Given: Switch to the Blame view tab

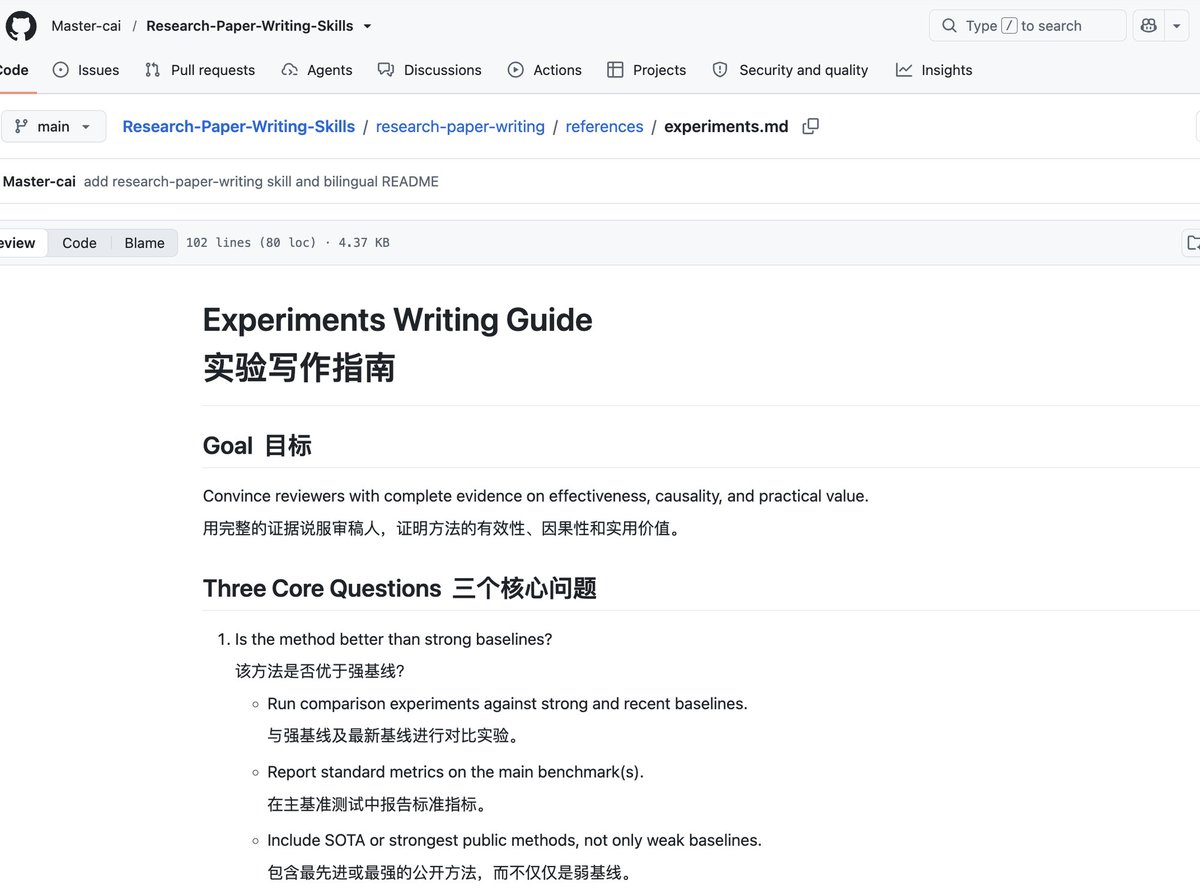Looking at the screenshot, I should 144,243.
